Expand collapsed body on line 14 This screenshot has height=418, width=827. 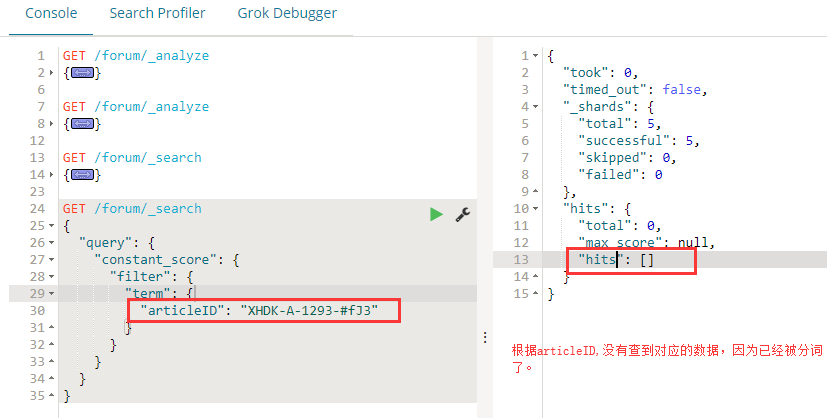[x=51, y=174]
